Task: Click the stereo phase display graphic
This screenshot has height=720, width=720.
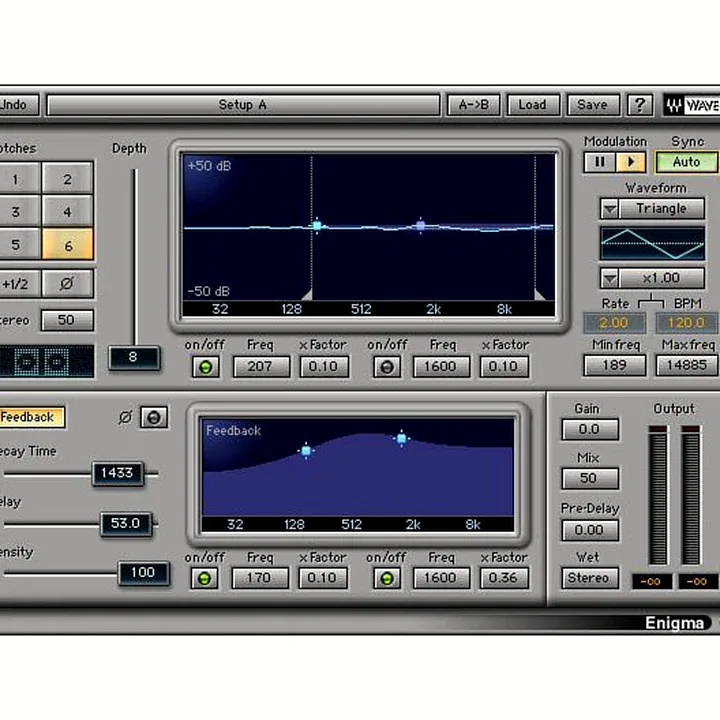Action: (x=46, y=362)
